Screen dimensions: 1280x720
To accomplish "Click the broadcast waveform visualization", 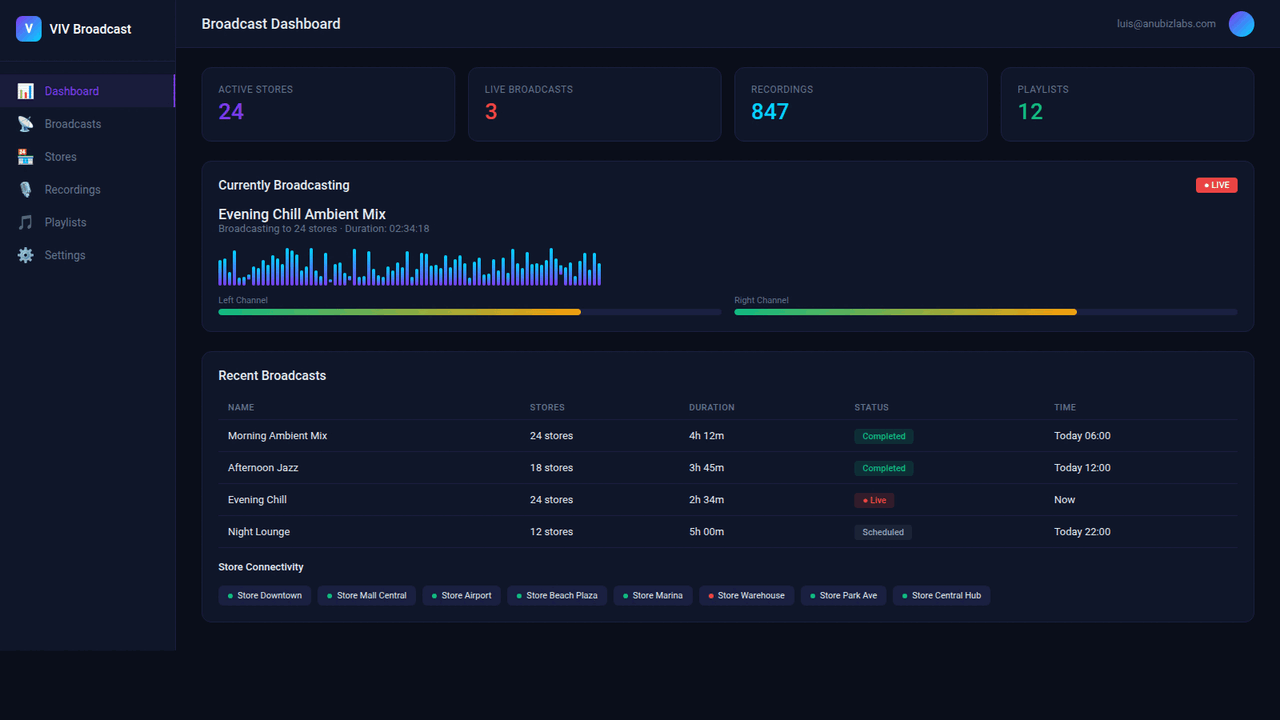I will 410,267.
